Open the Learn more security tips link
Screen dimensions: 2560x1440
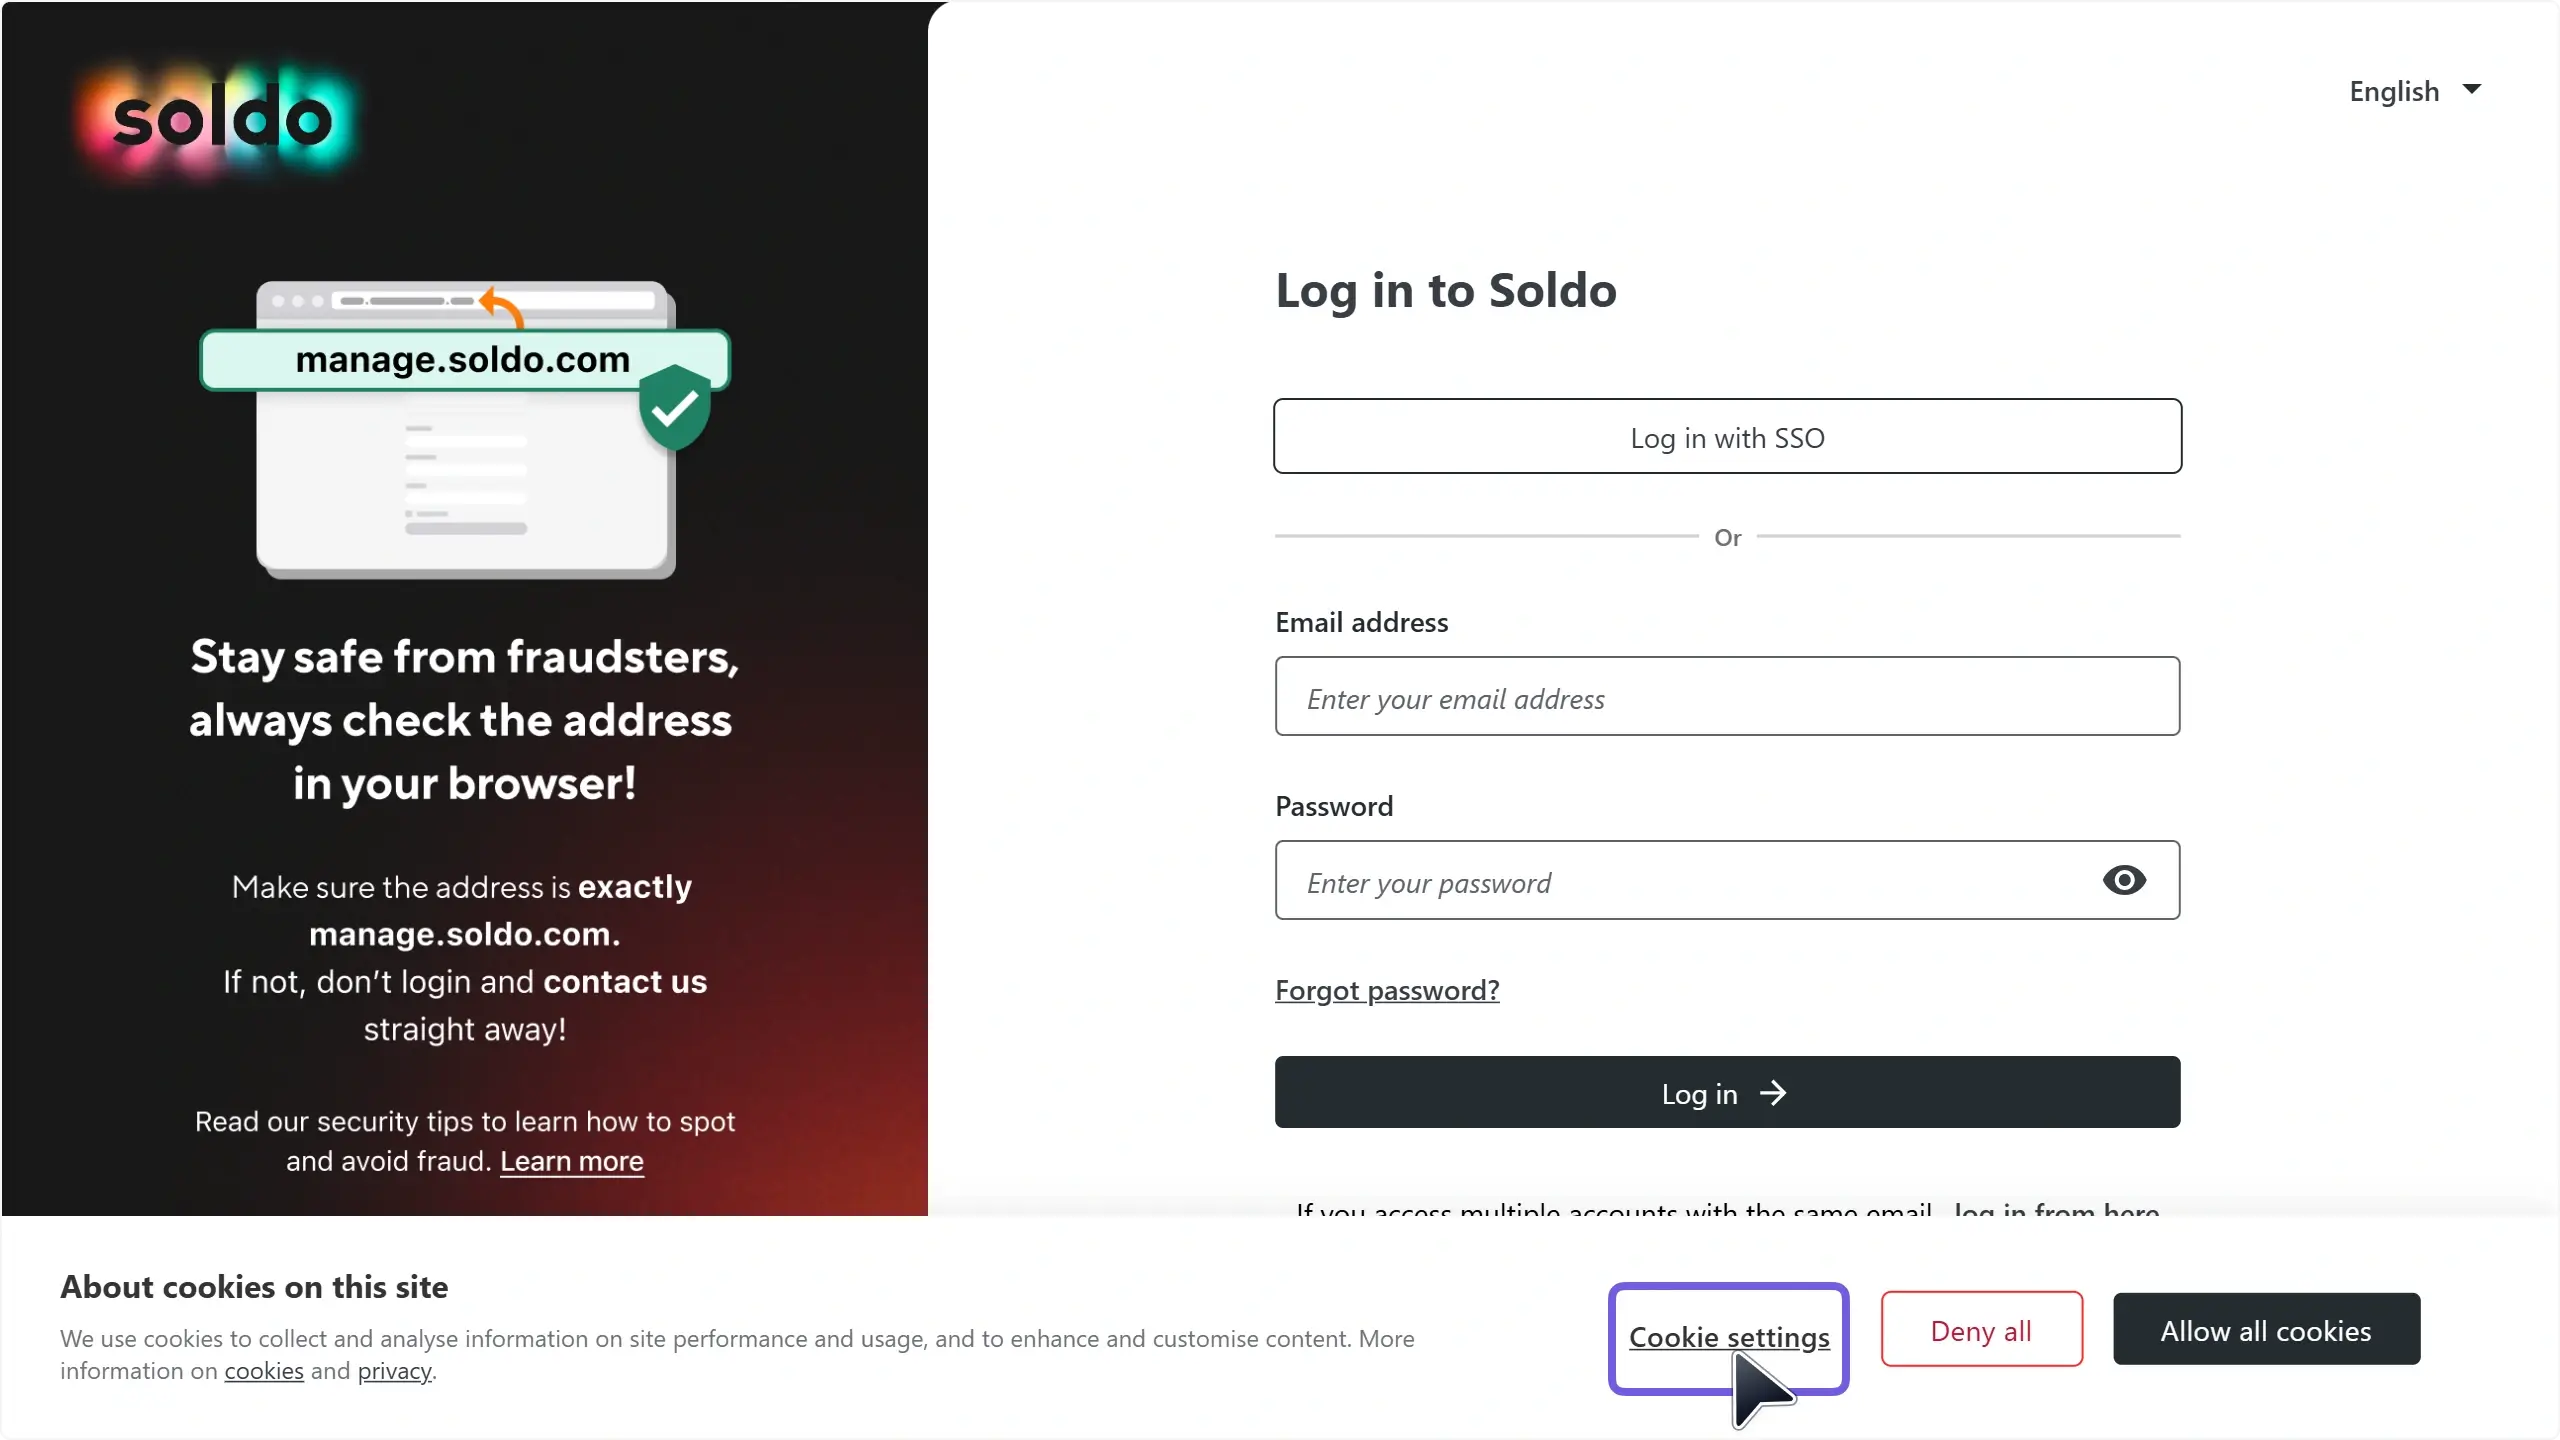pos(572,1161)
